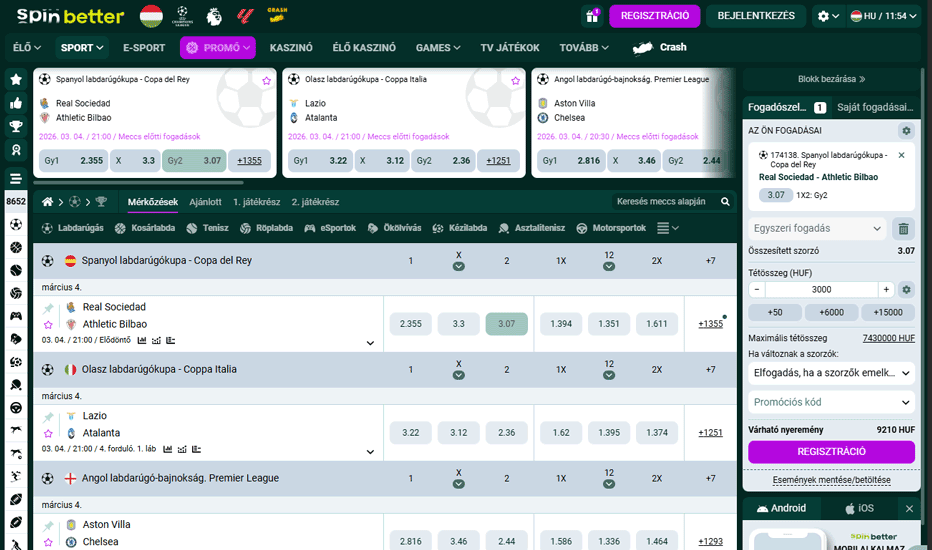Screen dimensions: 932x550
Task: Open Favorites star in left sidebar
Action: click(16, 79)
